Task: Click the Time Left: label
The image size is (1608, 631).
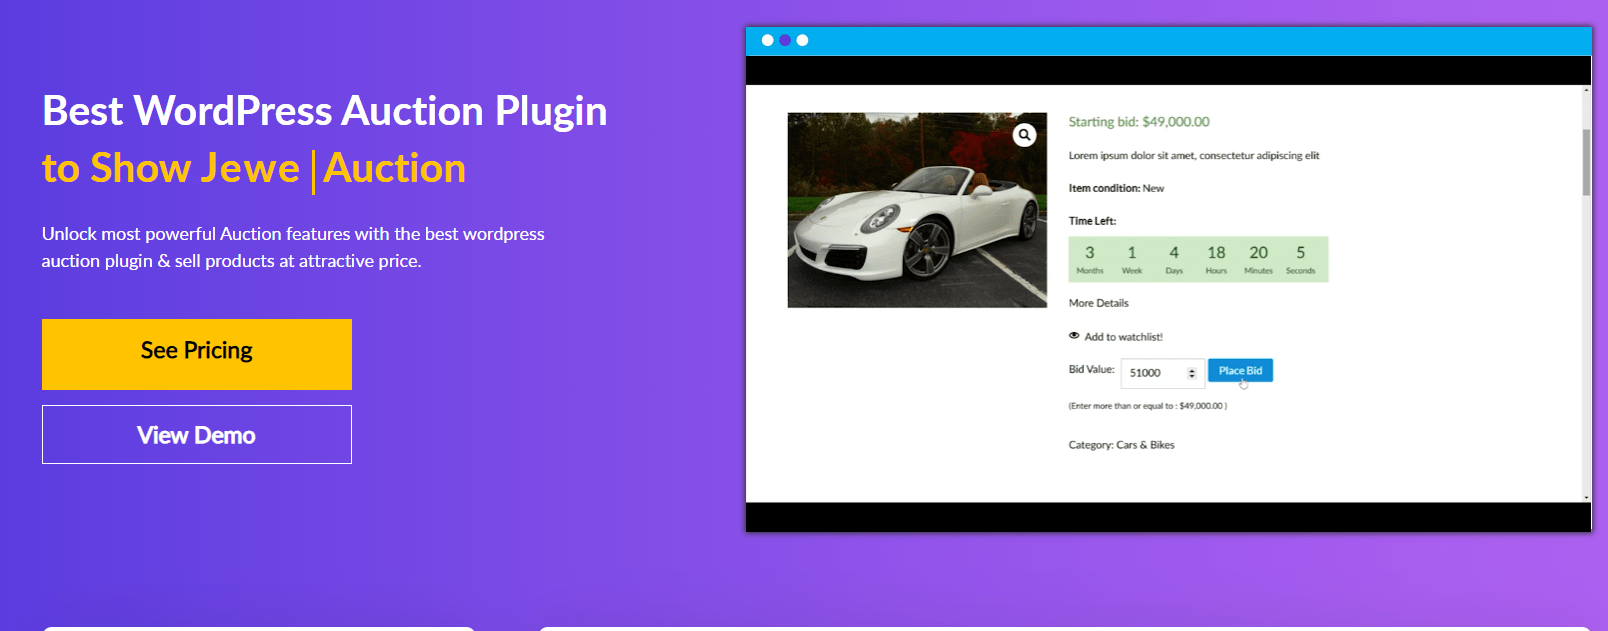Action: (1092, 221)
